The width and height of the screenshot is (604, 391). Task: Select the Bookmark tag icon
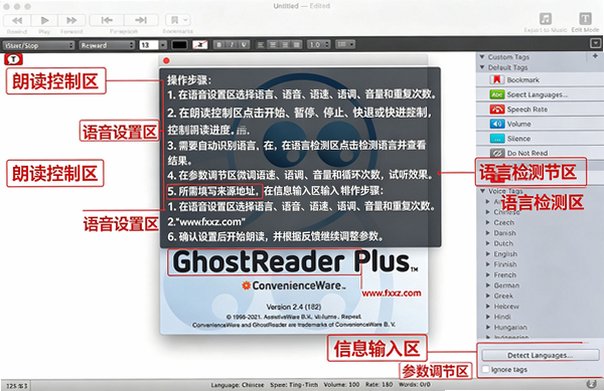(497, 80)
